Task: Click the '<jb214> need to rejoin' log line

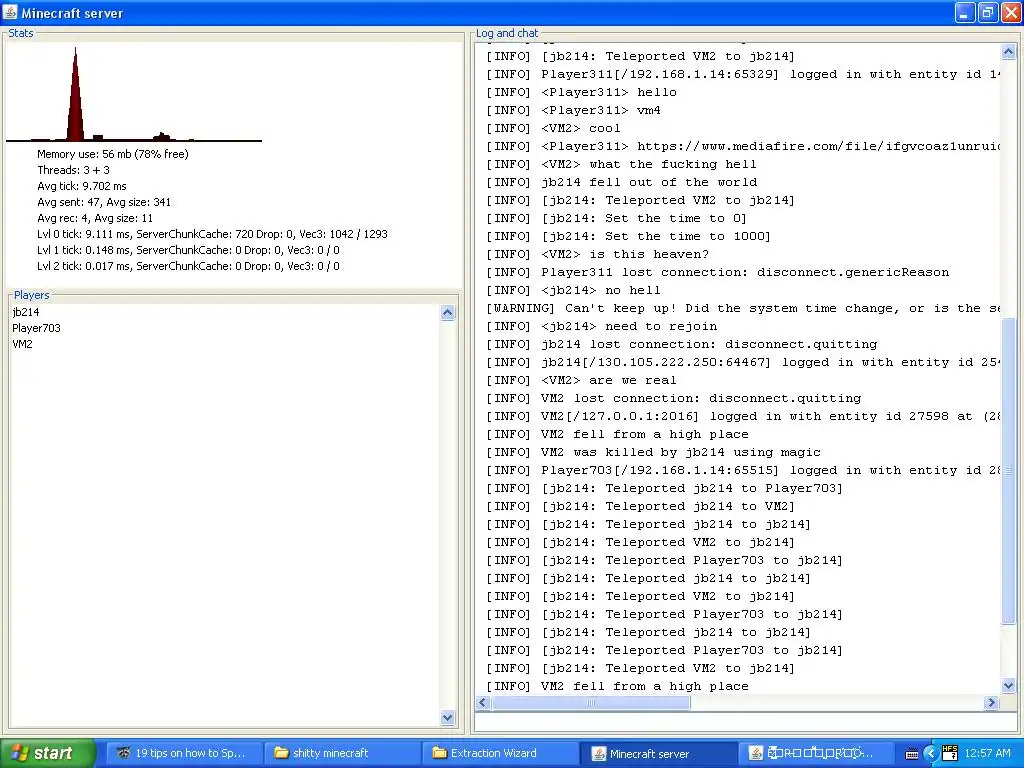Action: tap(601, 327)
